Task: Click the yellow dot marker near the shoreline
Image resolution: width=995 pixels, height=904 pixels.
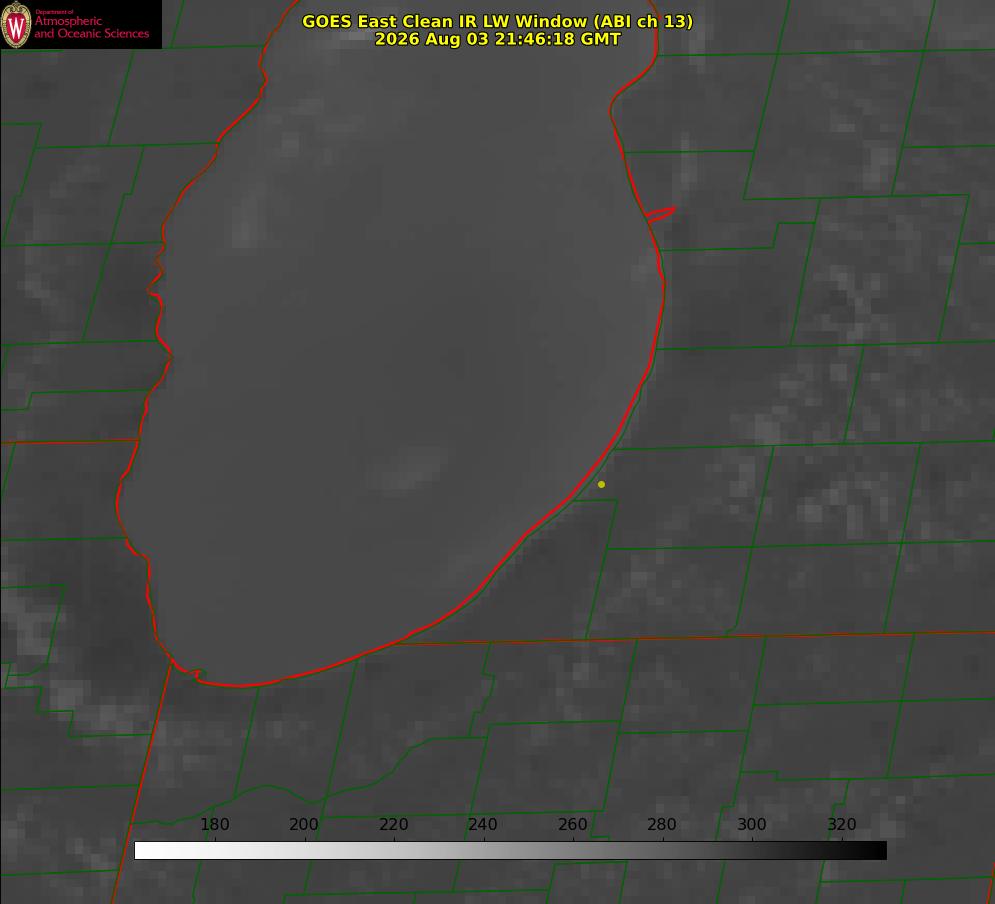Action: click(601, 484)
